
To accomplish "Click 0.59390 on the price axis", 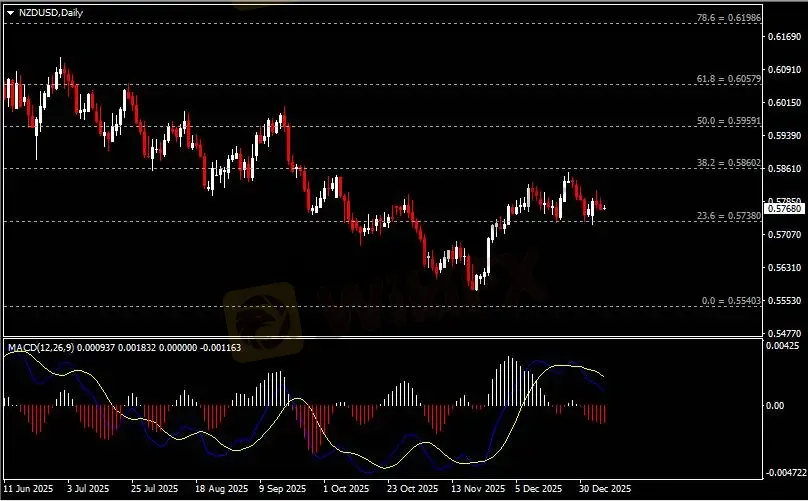I will tap(785, 136).
